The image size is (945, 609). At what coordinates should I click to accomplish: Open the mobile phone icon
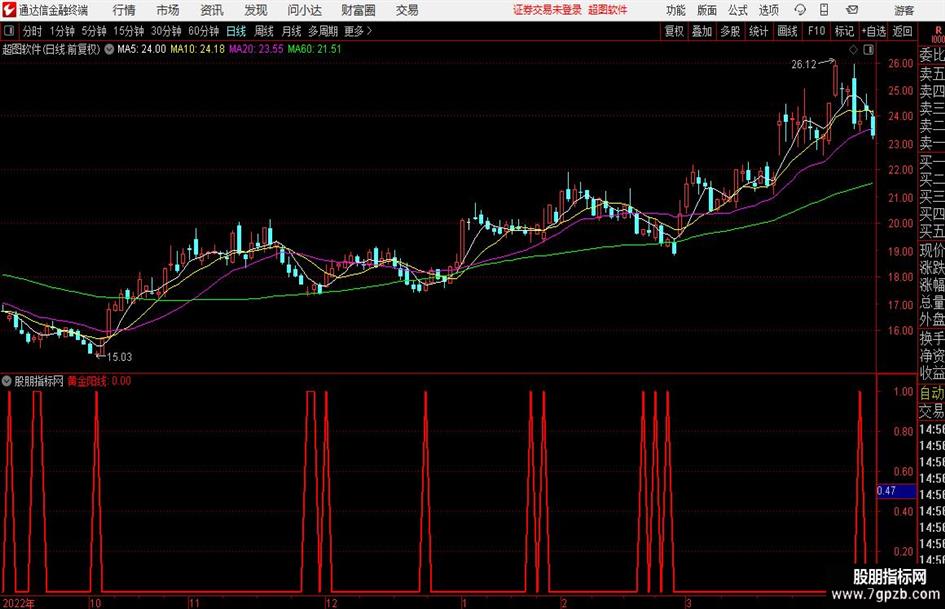(x=824, y=10)
